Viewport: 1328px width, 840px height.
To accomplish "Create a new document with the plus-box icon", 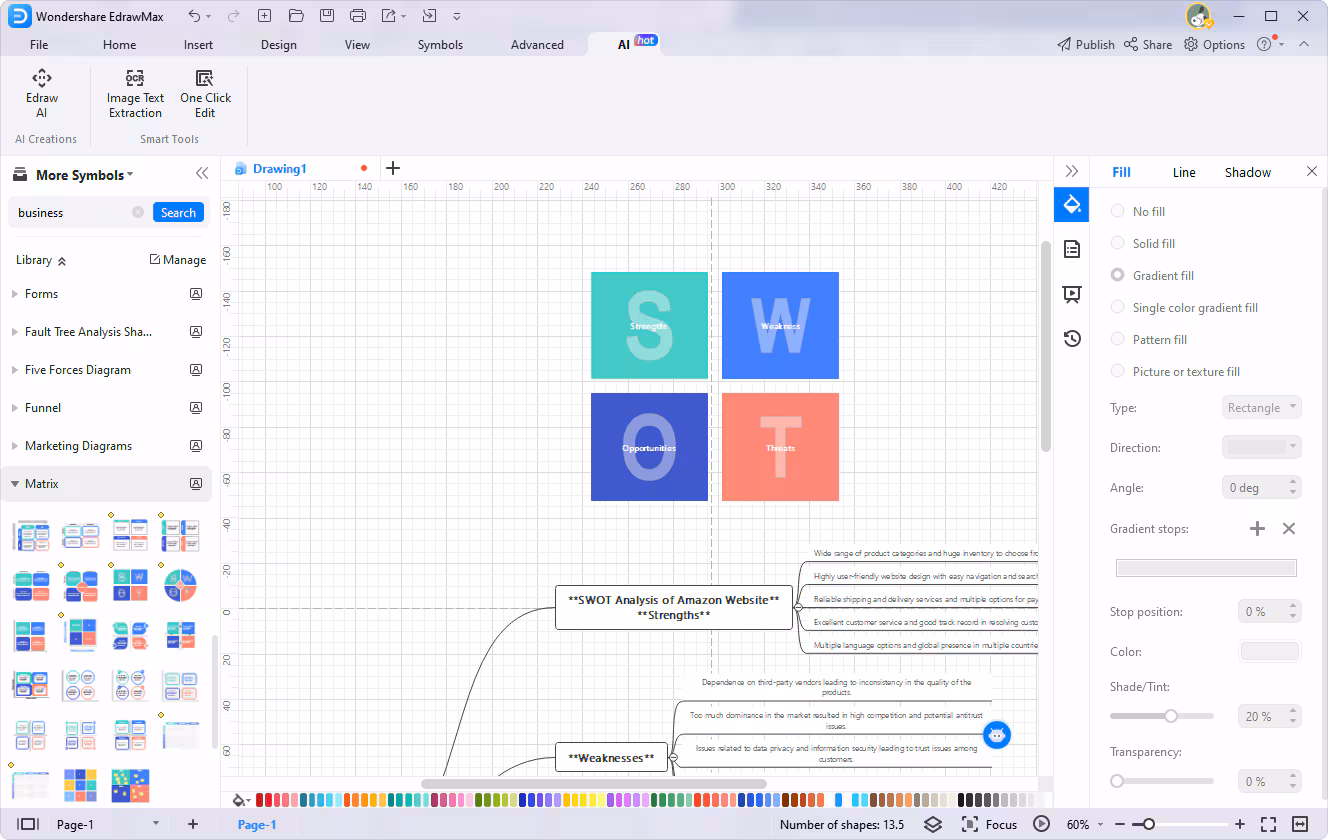I will pyautogui.click(x=264, y=16).
